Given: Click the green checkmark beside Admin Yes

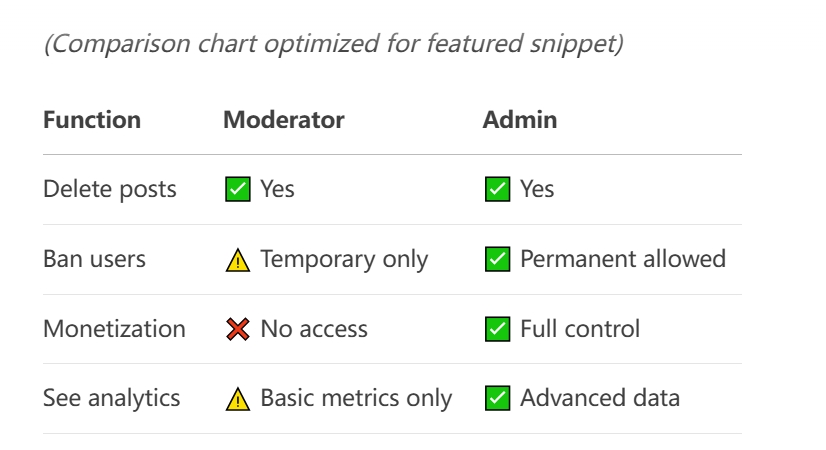Looking at the screenshot, I should 497,189.
